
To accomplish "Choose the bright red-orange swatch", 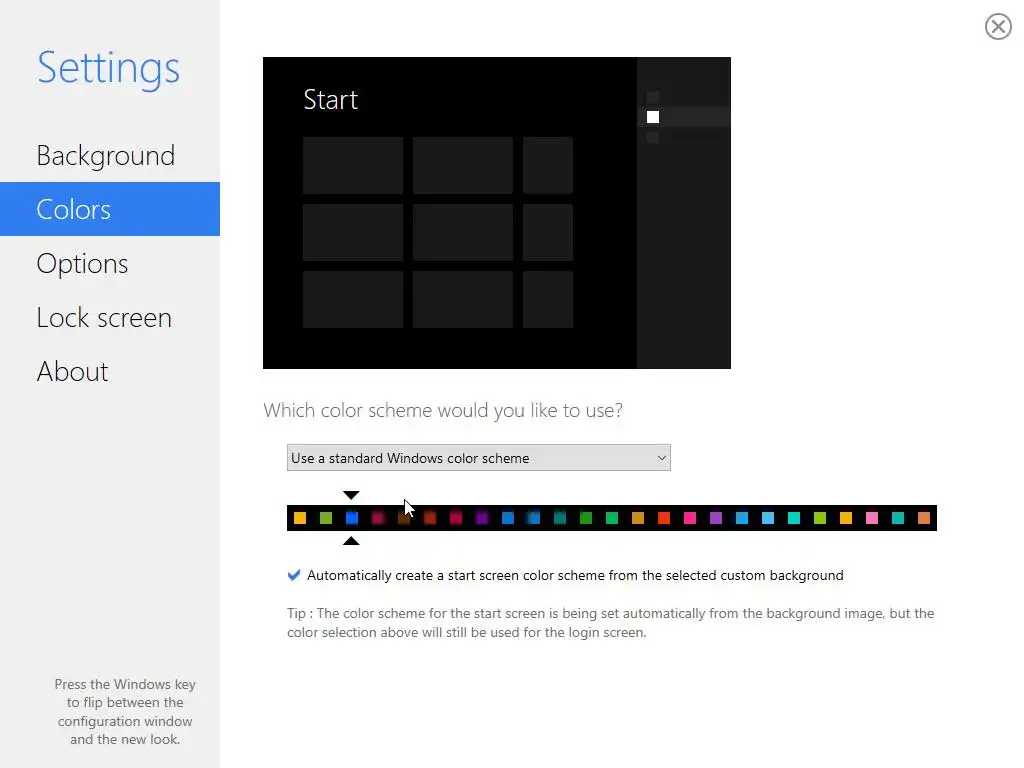I will [664, 518].
